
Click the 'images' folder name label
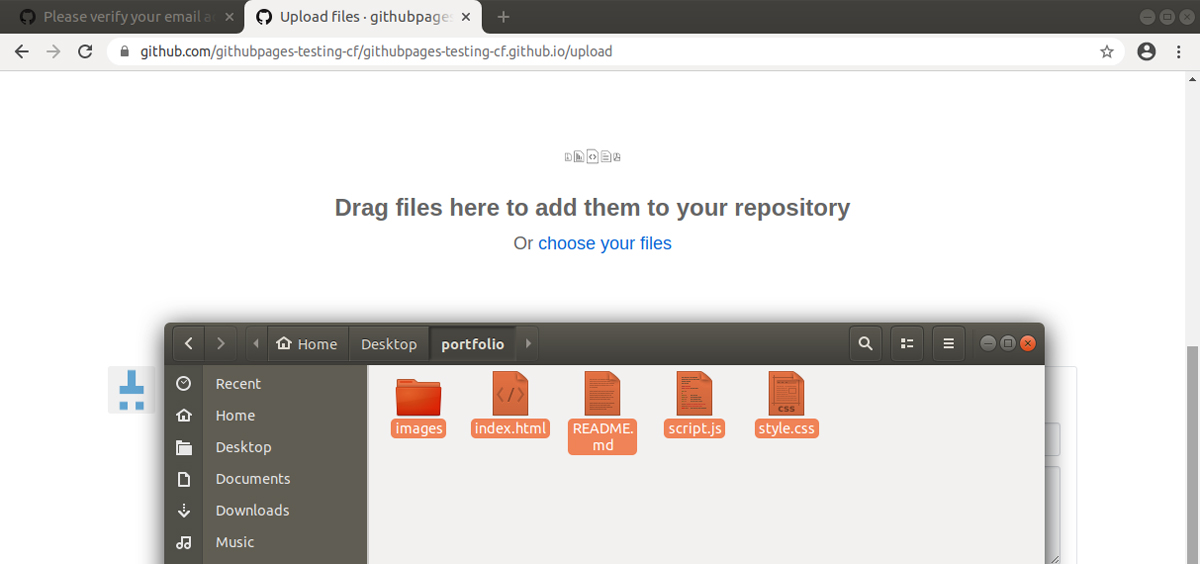click(x=419, y=429)
